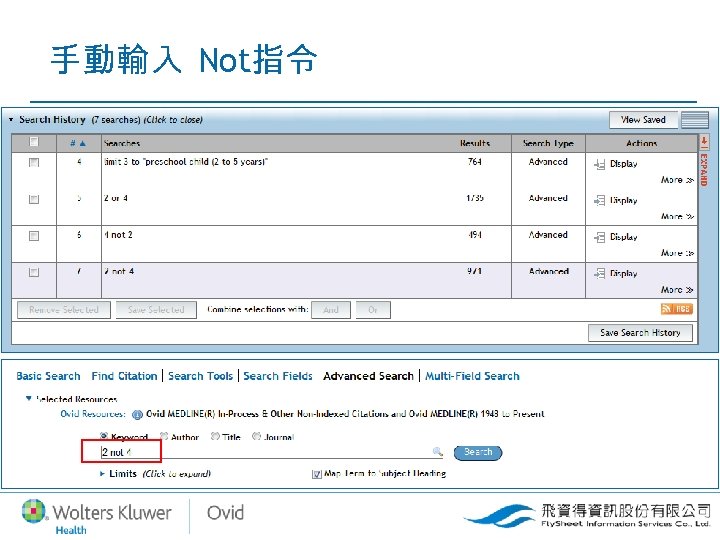
Task: Click the Search Type column header
Action: pos(548,143)
